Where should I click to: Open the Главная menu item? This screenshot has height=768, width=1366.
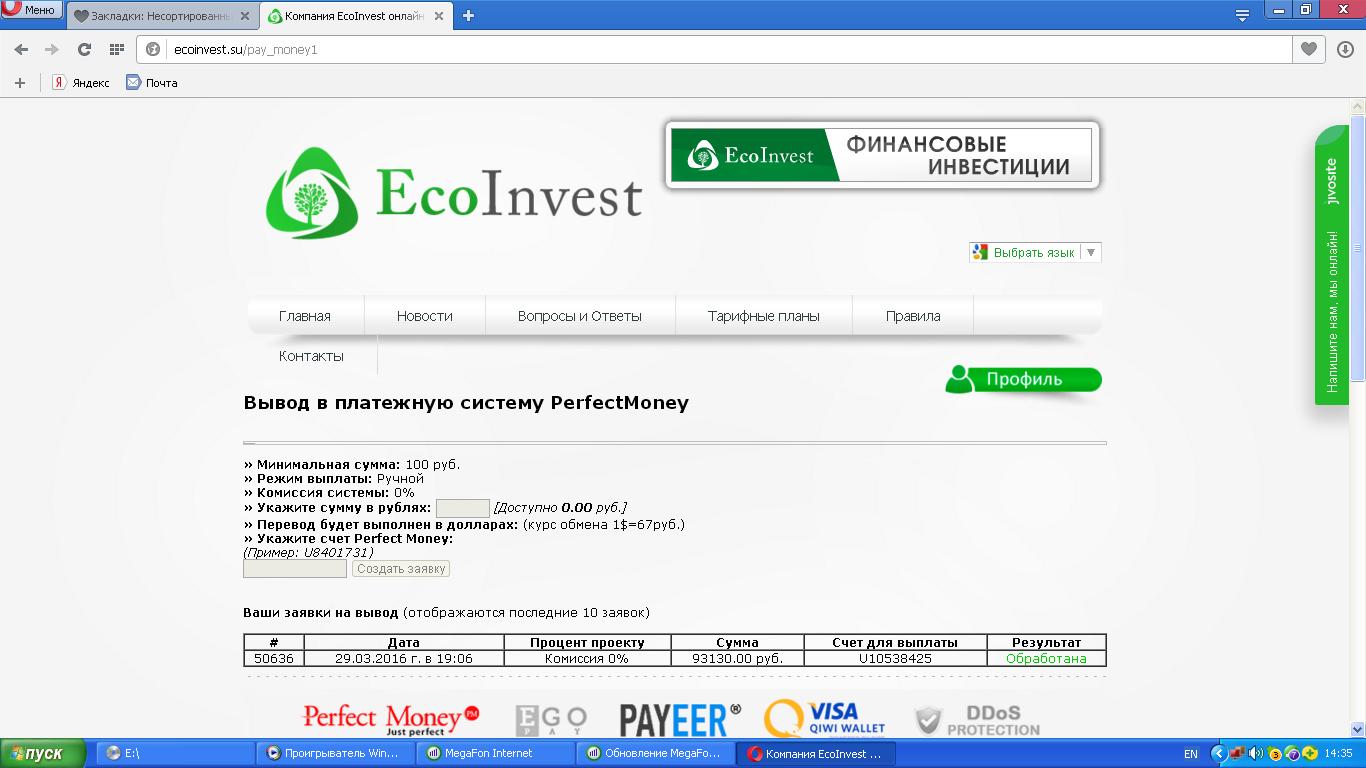tap(305, 316)
